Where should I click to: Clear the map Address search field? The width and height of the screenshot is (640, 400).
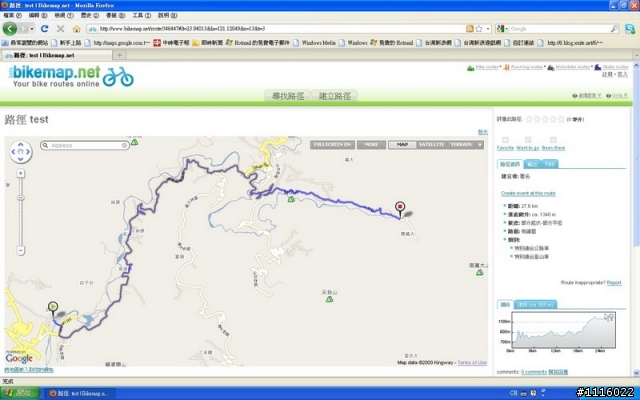124,145
